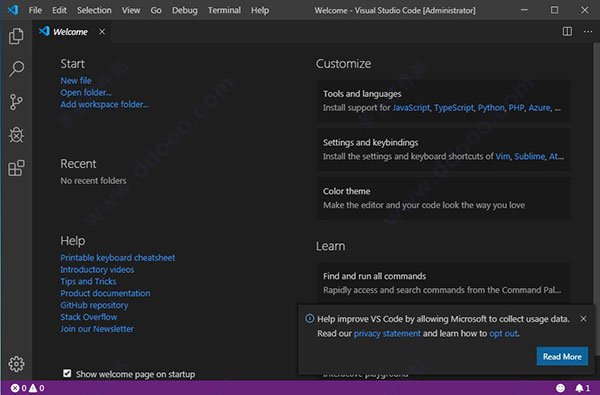600x395 pixels.
Task: Open the Go menu
Action: coord(156,10)
